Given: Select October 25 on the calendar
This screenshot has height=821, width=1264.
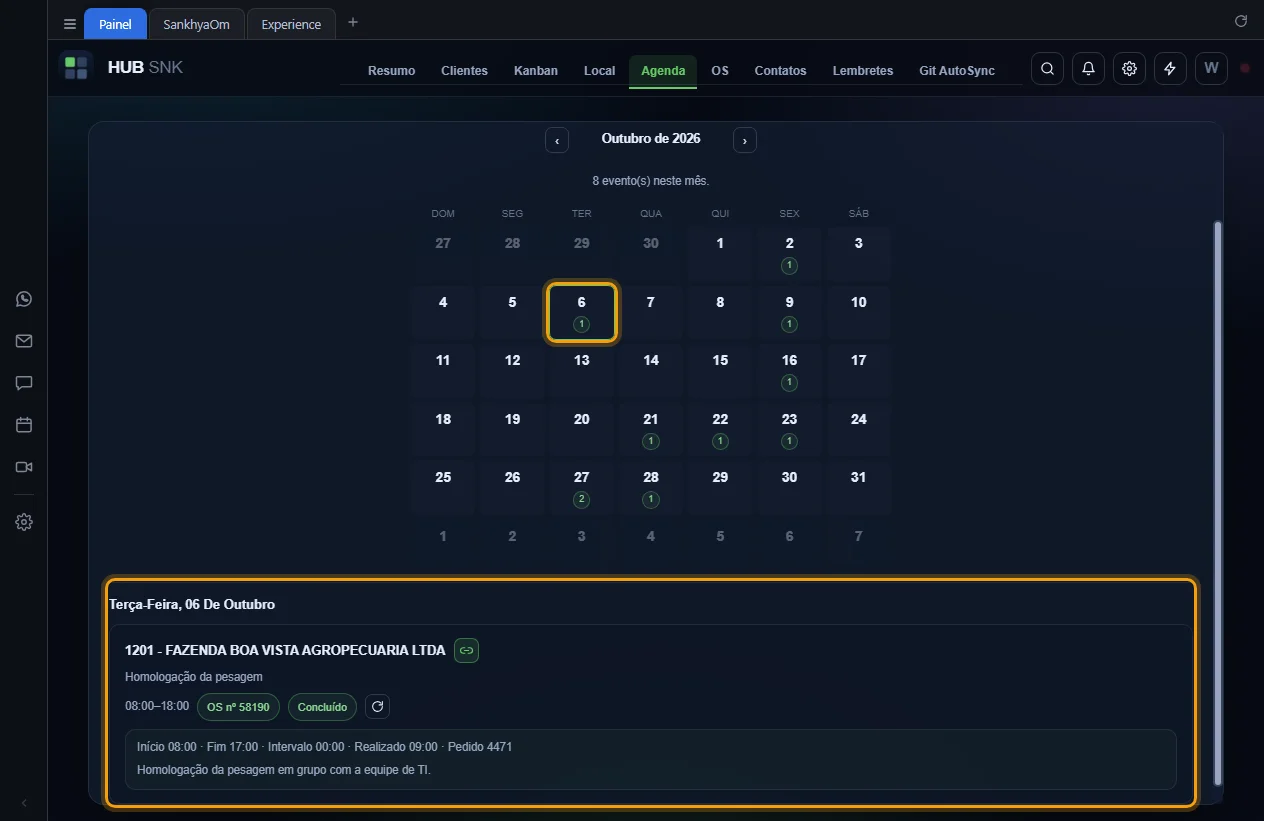Looking at the screenshot, I should (443, 488).
